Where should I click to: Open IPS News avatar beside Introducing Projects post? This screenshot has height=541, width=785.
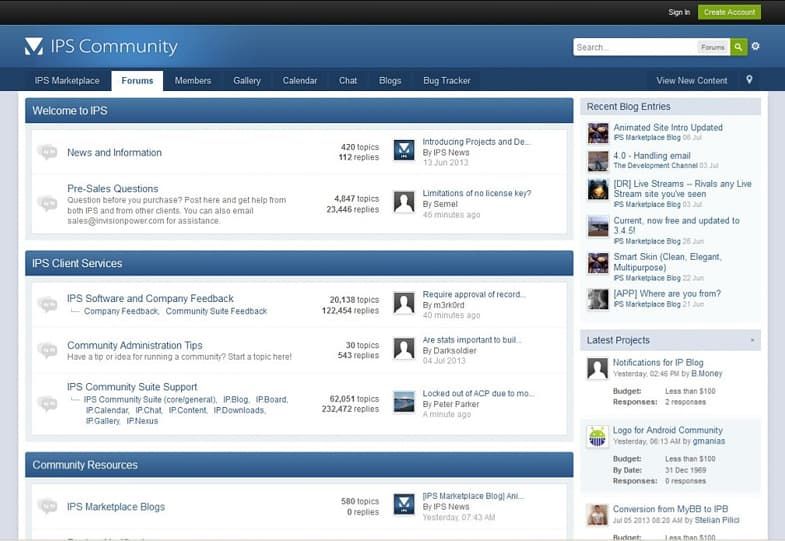click(404, 150)
